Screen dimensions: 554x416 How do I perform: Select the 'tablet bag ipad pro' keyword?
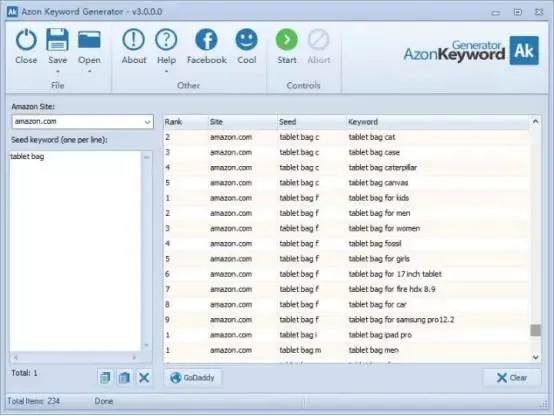380,335
